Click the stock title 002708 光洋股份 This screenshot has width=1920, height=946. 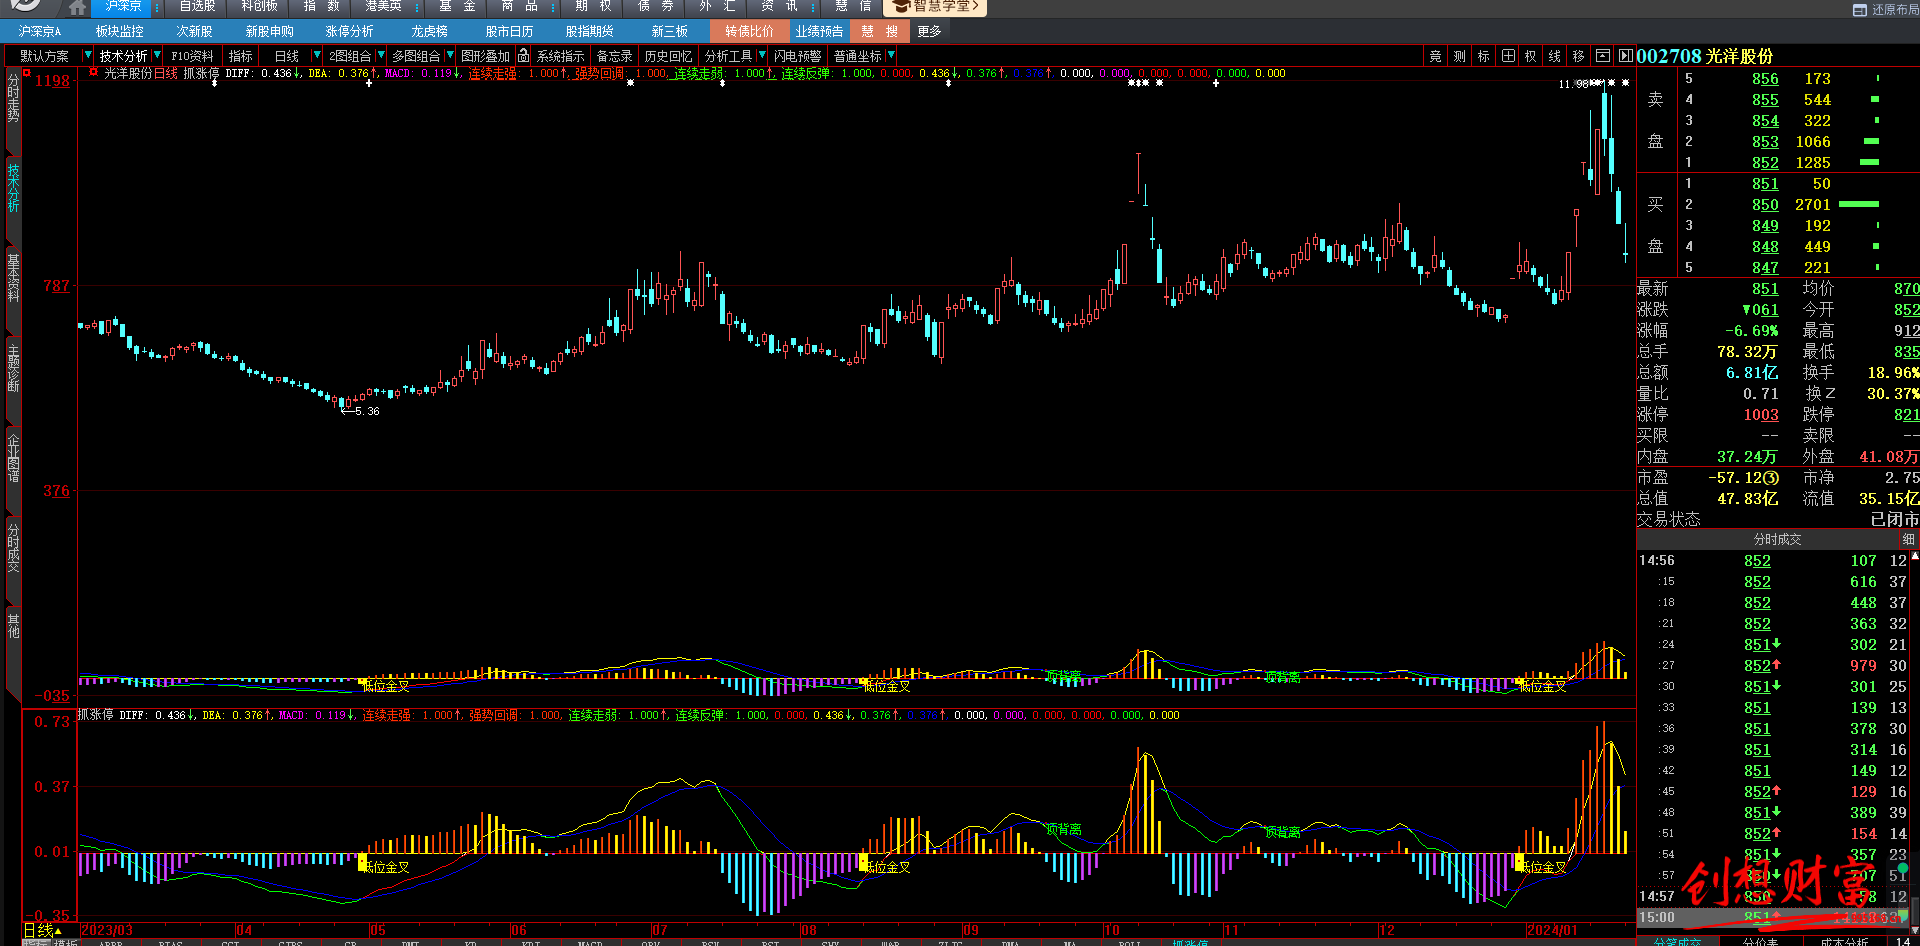(1704, 56)
